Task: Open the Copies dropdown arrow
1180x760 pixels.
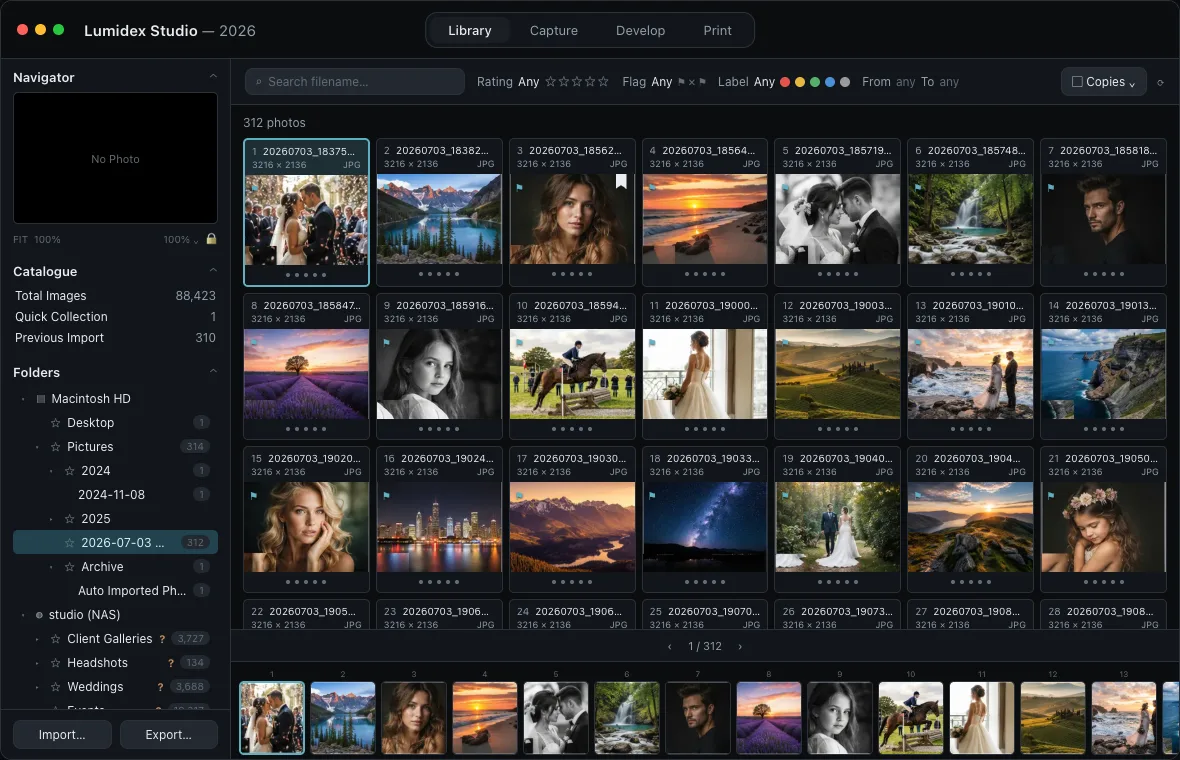Action: [x=1132, y=84]
